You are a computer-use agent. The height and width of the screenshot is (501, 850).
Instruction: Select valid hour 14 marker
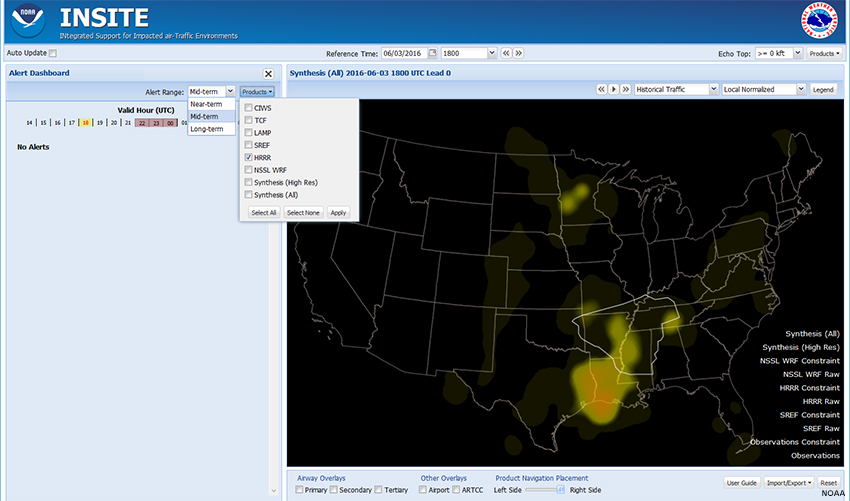pyautogui.click(x=29, y=123)
